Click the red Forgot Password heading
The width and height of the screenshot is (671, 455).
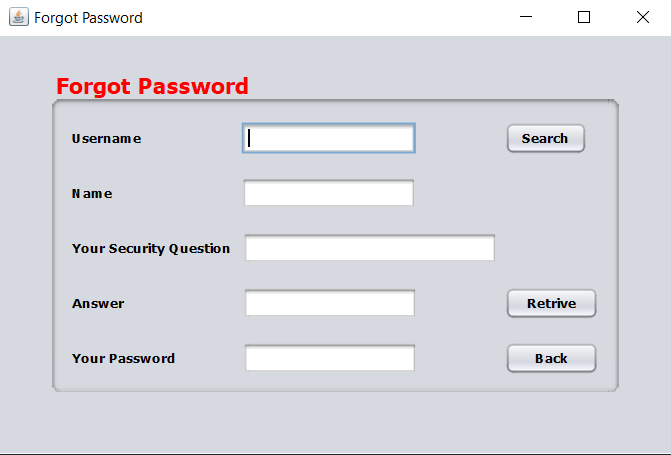[x=152, y=86]
